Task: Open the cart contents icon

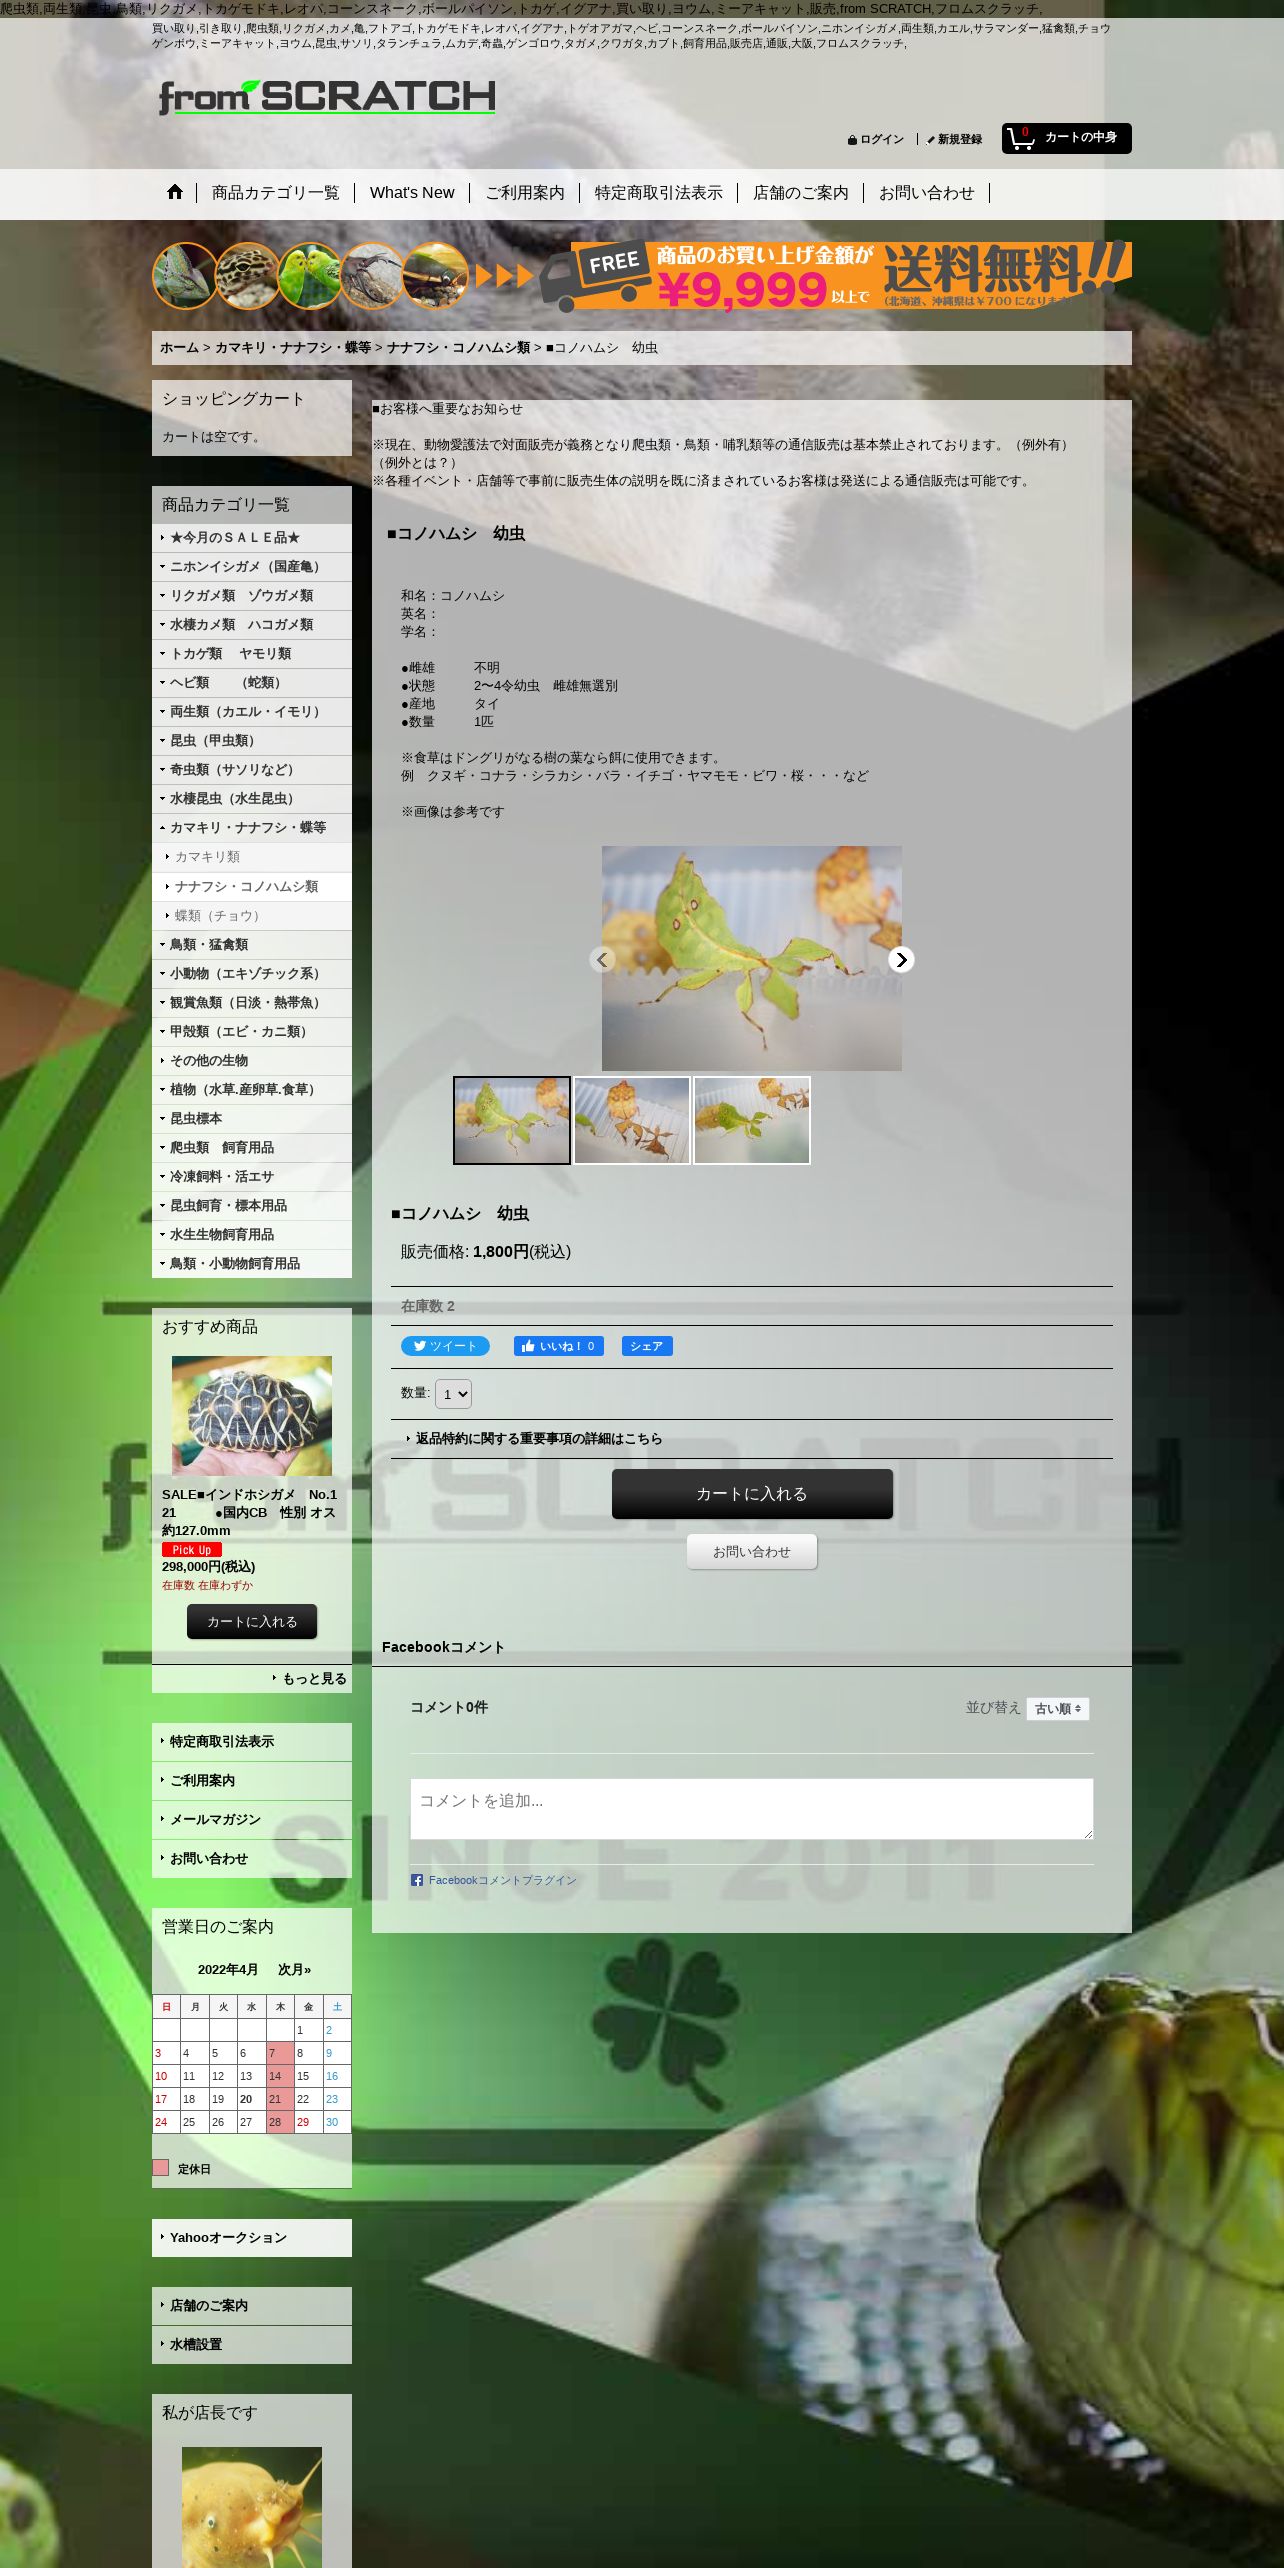Action: 1066,138
